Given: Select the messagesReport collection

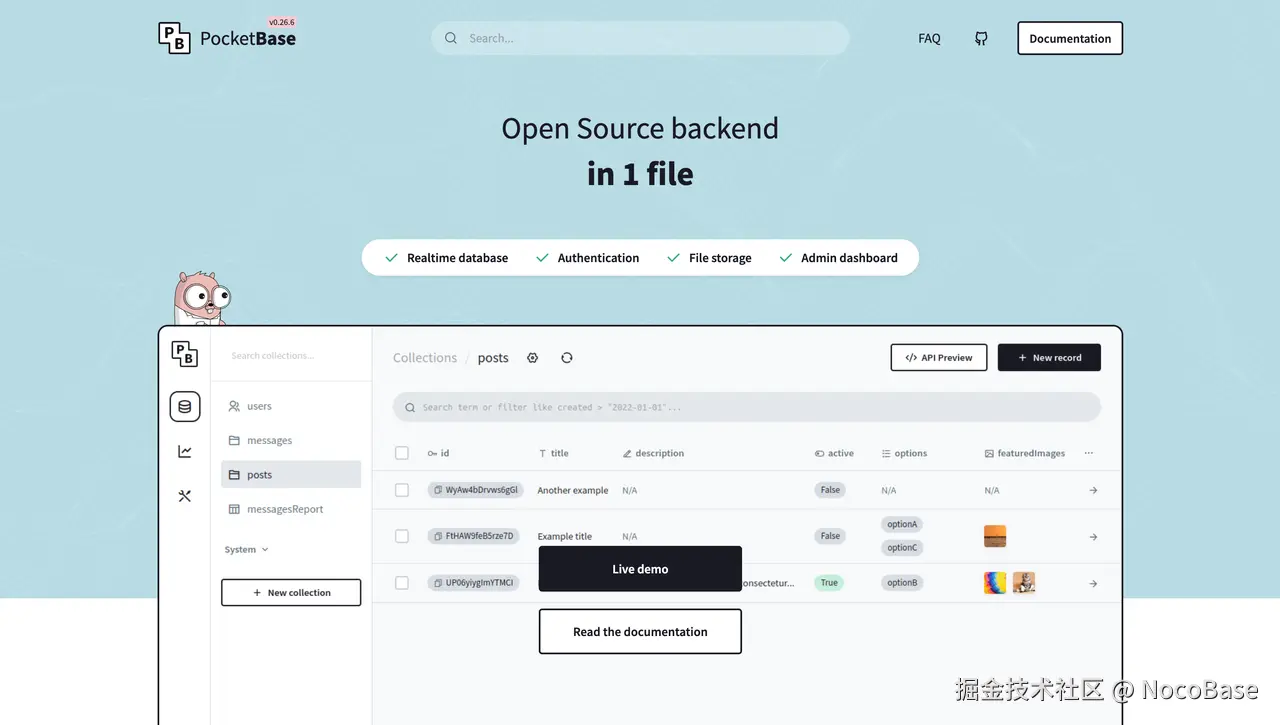Looking at the screenshot, I should tap(291, 509).
